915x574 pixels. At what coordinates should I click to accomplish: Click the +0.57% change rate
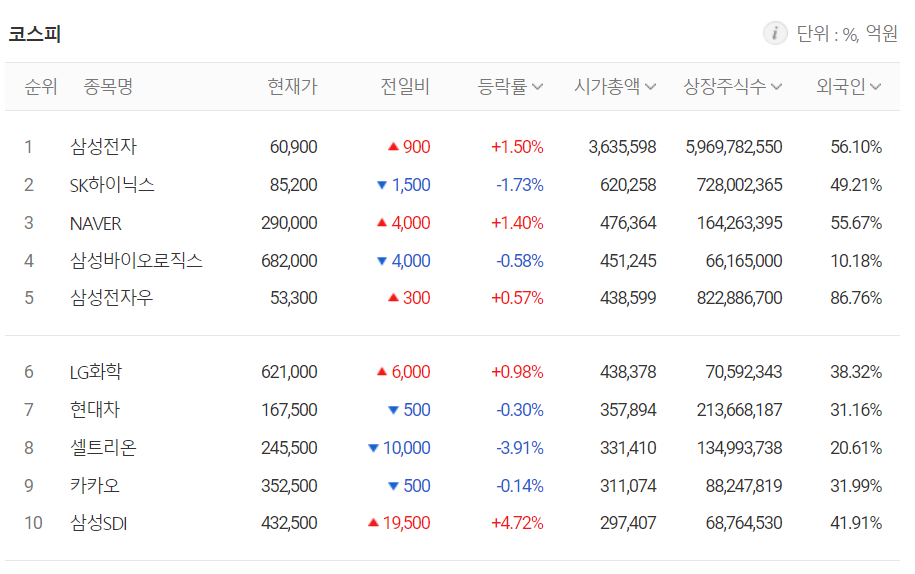[517, 298]
